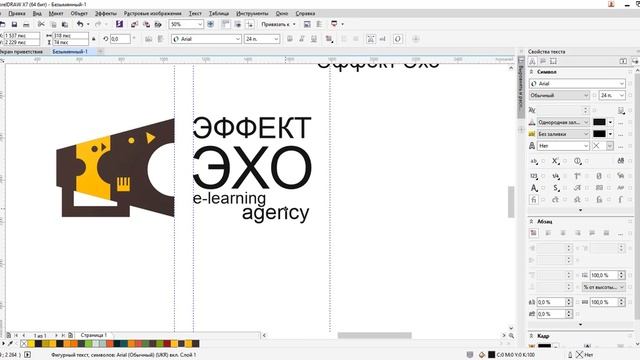Click the horizontal scrollbar thumb

coord(374,336)
